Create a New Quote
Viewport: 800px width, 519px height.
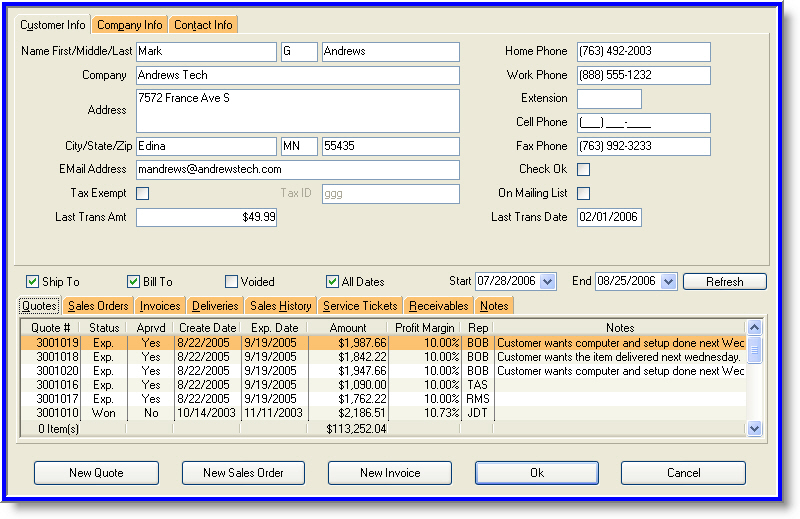96,473
